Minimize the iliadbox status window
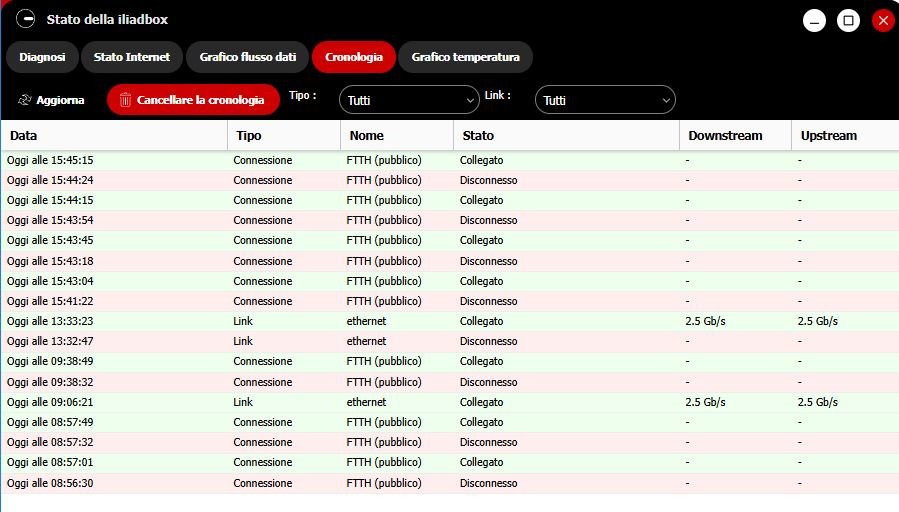 [814, 21]
